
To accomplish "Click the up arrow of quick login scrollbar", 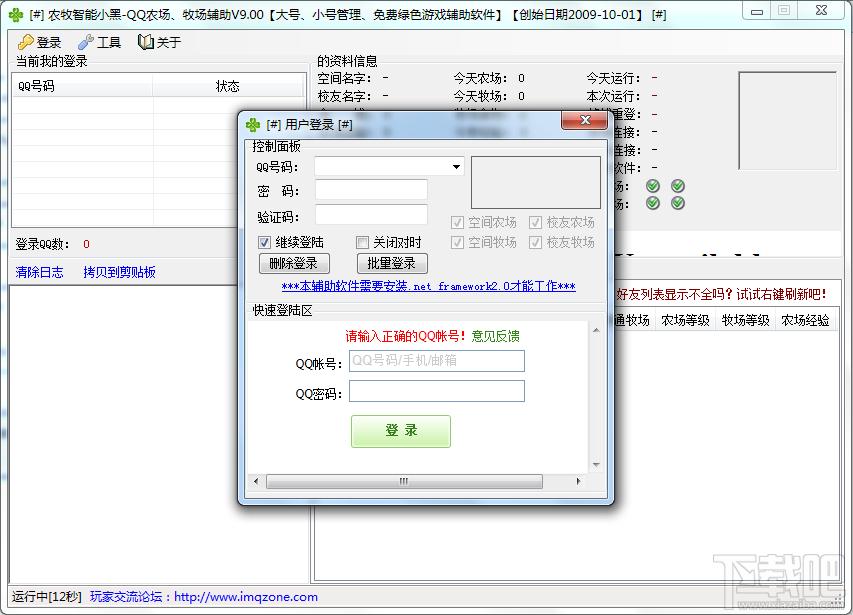I will pyautogui.click(x=598, y=329).
